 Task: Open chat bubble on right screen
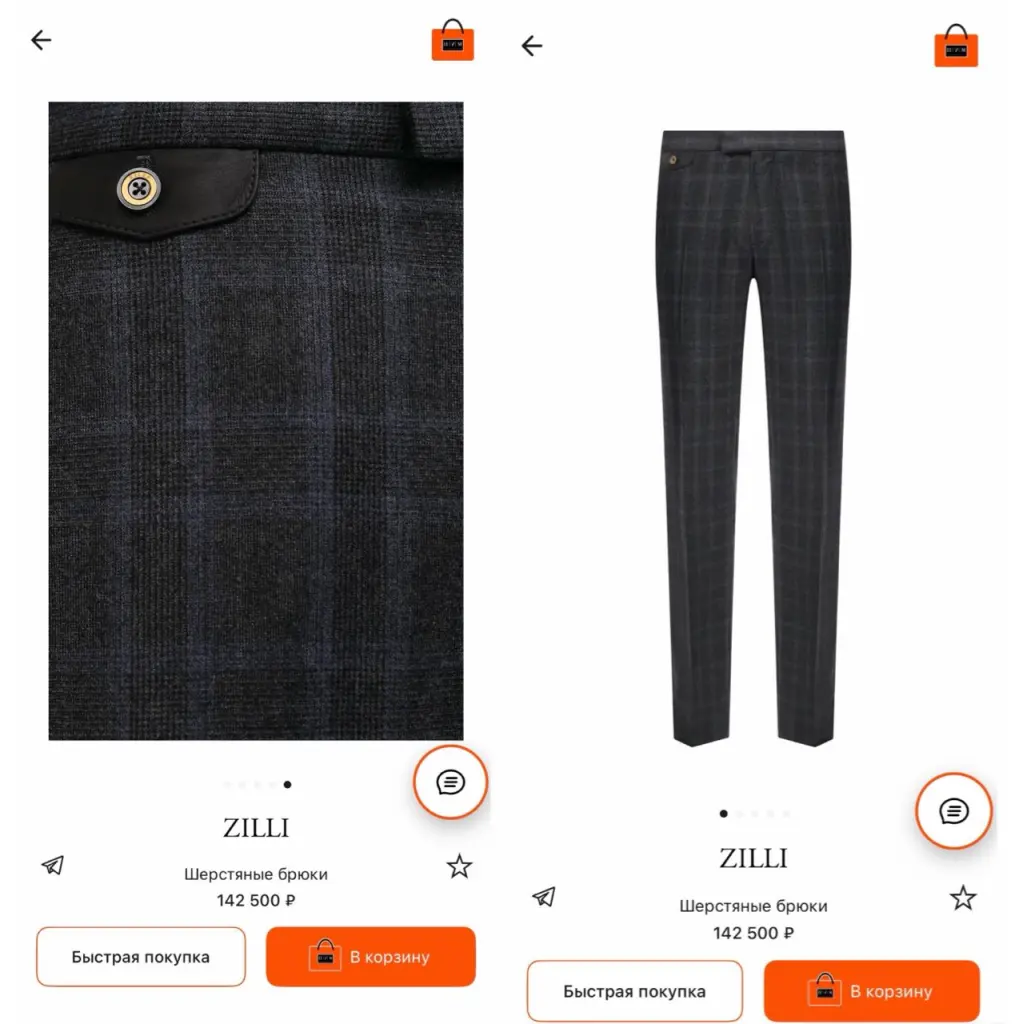(954, 811)
